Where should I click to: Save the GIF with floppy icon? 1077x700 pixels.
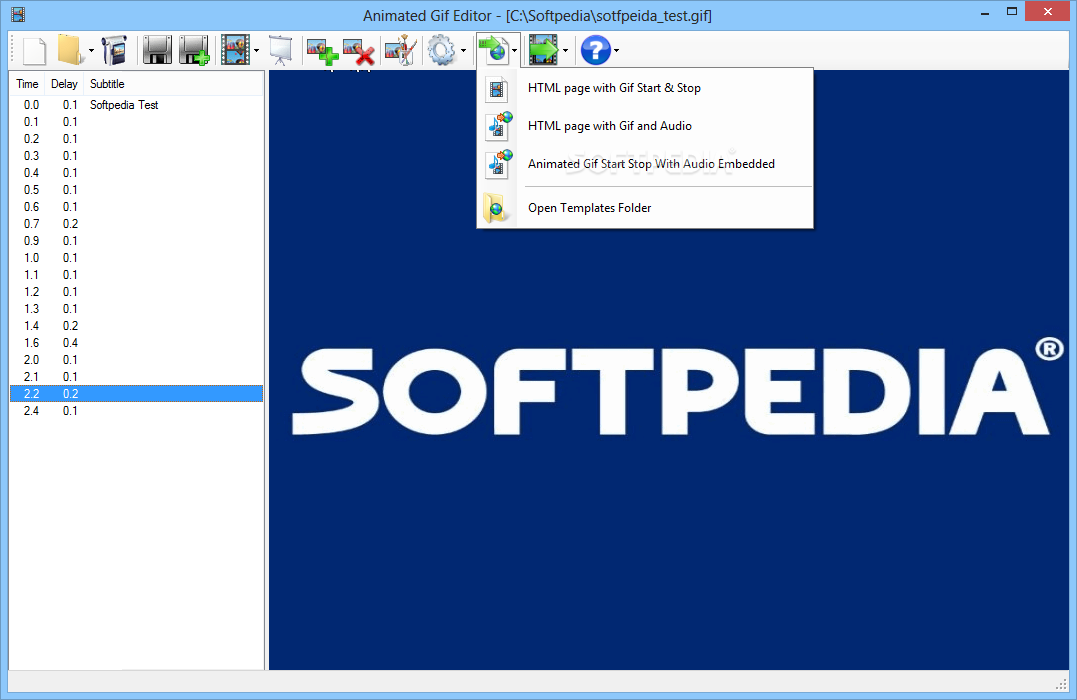157,50
